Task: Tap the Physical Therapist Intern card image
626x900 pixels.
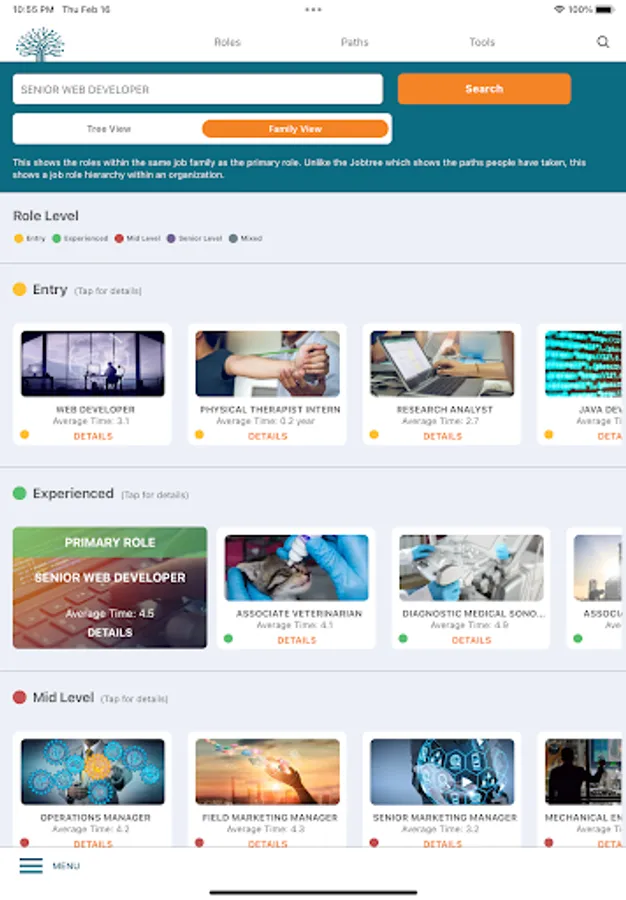Action: pos(267,363)
